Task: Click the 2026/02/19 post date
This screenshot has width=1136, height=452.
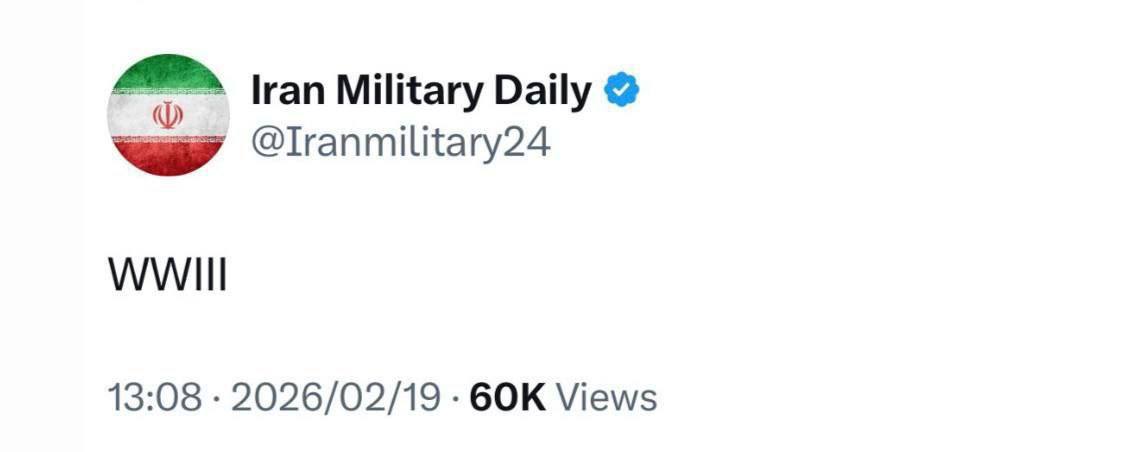Action: click(336, 397)
